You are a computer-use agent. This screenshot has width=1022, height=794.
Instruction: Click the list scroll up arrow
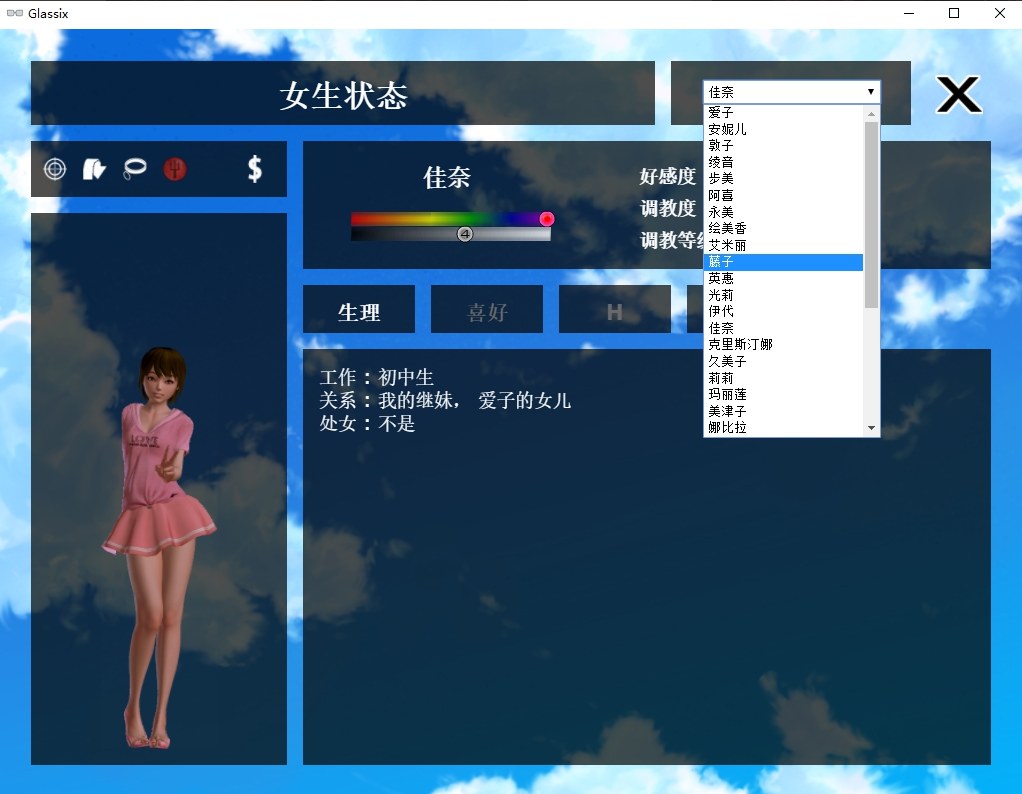(x=871, y=113)
